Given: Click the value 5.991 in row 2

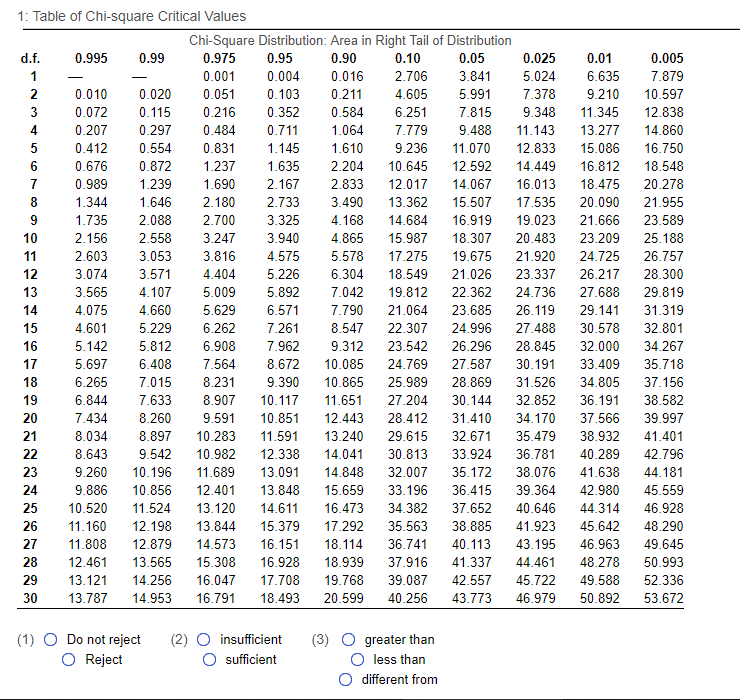Looking at the screenshot, I should click(475, 94).
